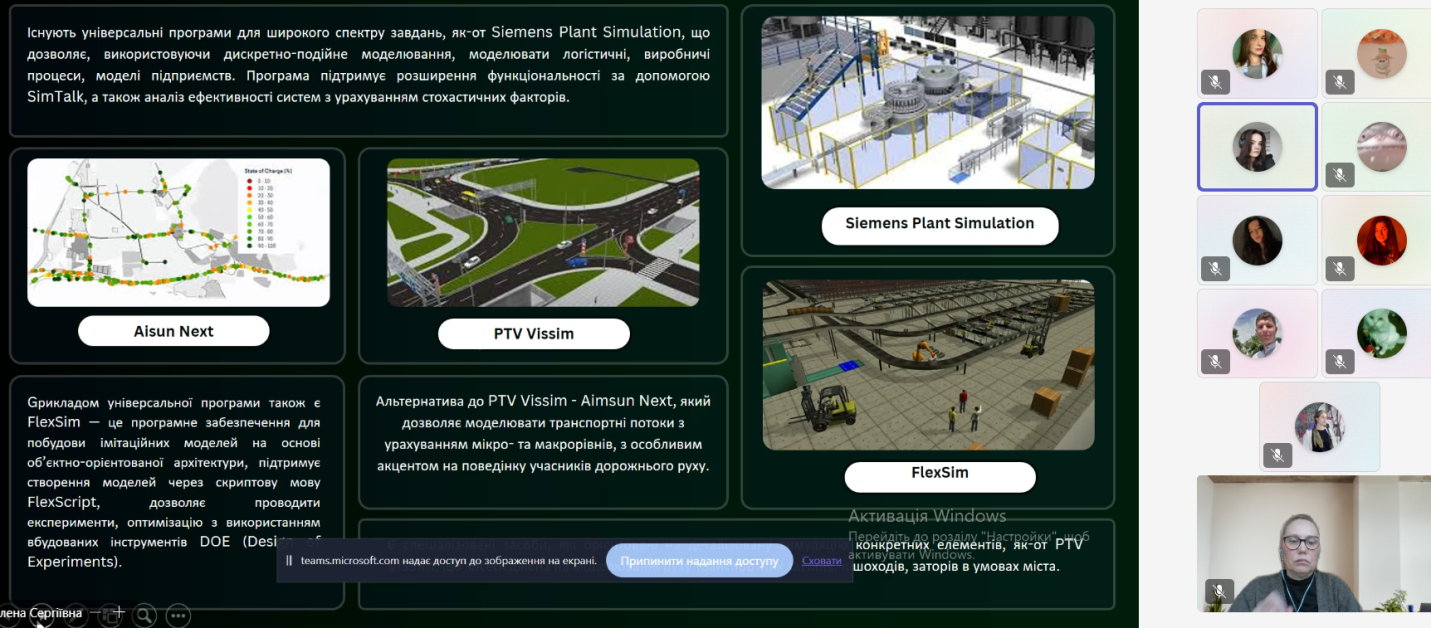Click the top paragraph starting "Існують універсальні програми"
The image size is (1431, 628).
click(x=368, y=65)
